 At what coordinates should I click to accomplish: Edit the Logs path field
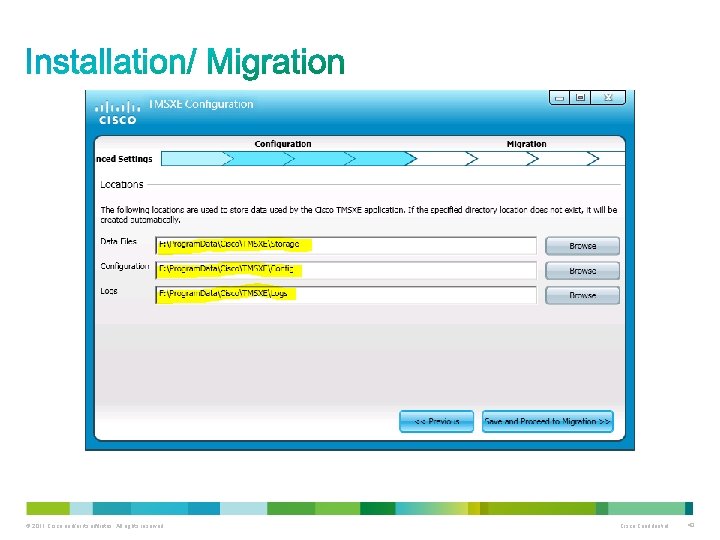point(346,295)
